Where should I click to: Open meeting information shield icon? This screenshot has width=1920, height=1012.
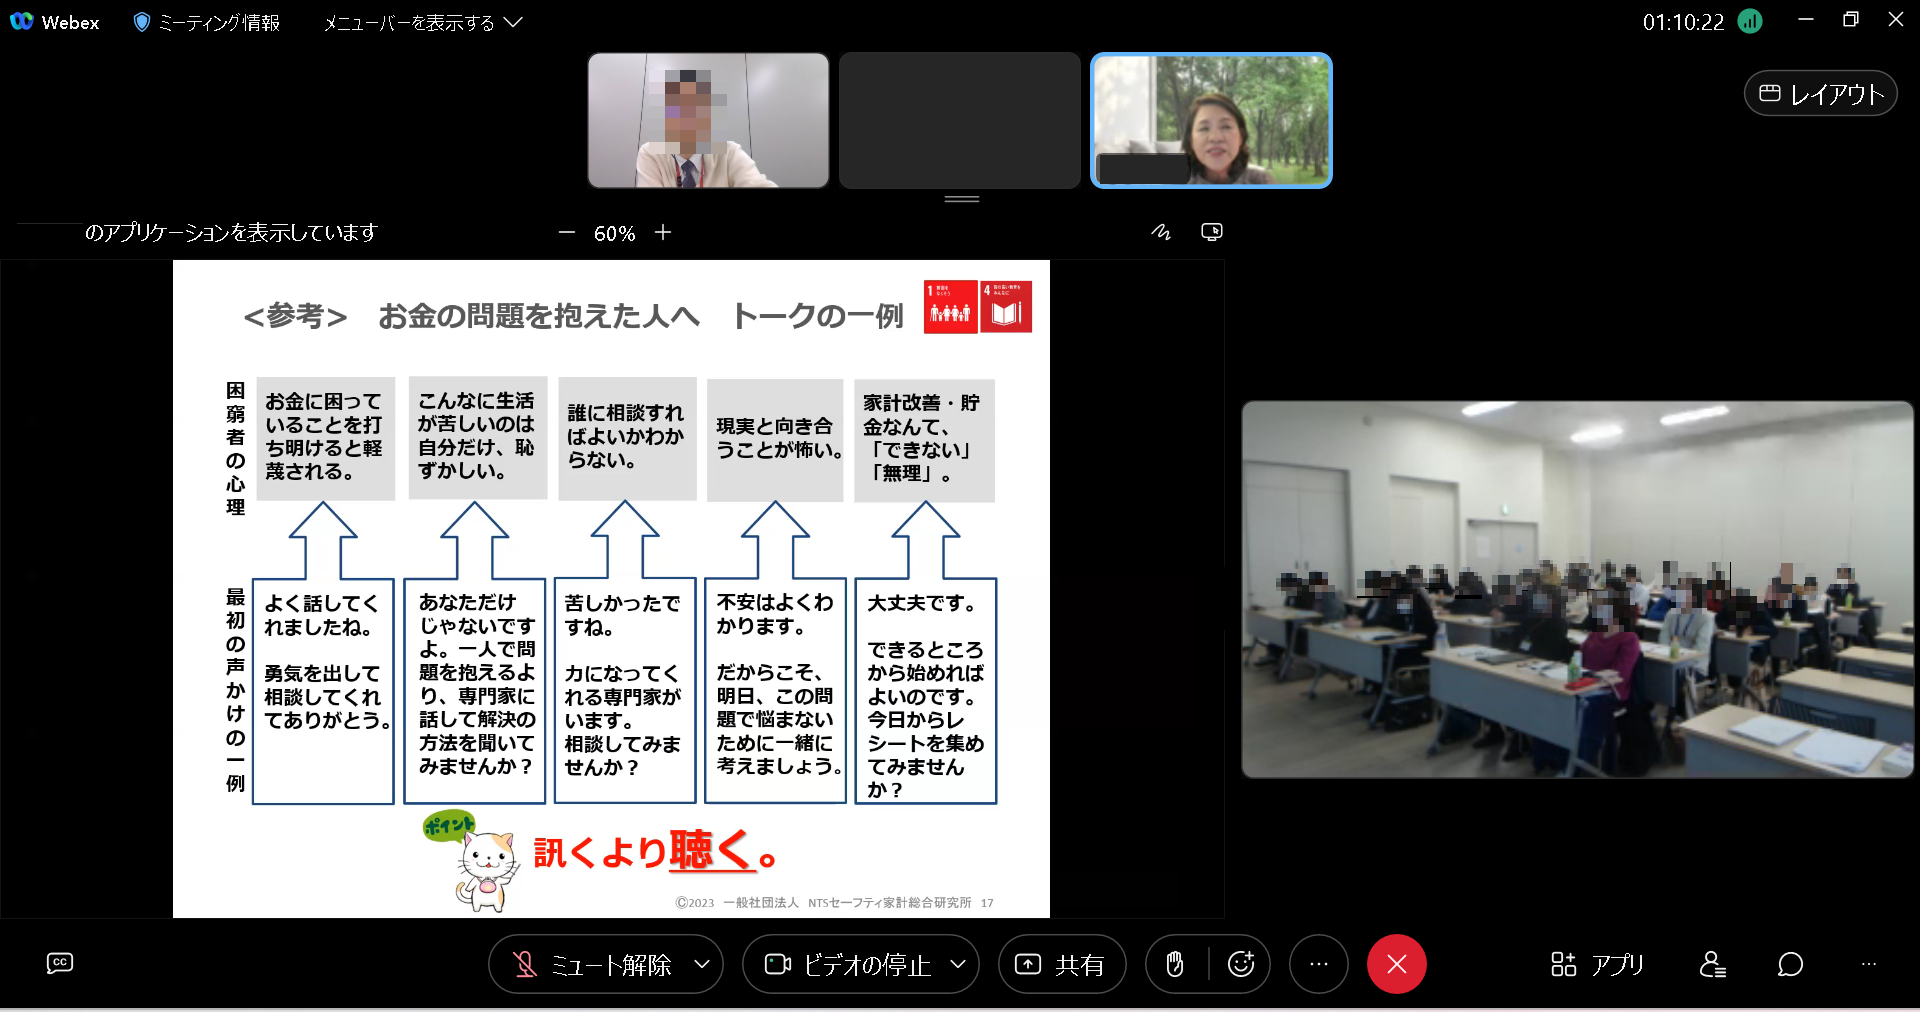click(x=142, y=22)
